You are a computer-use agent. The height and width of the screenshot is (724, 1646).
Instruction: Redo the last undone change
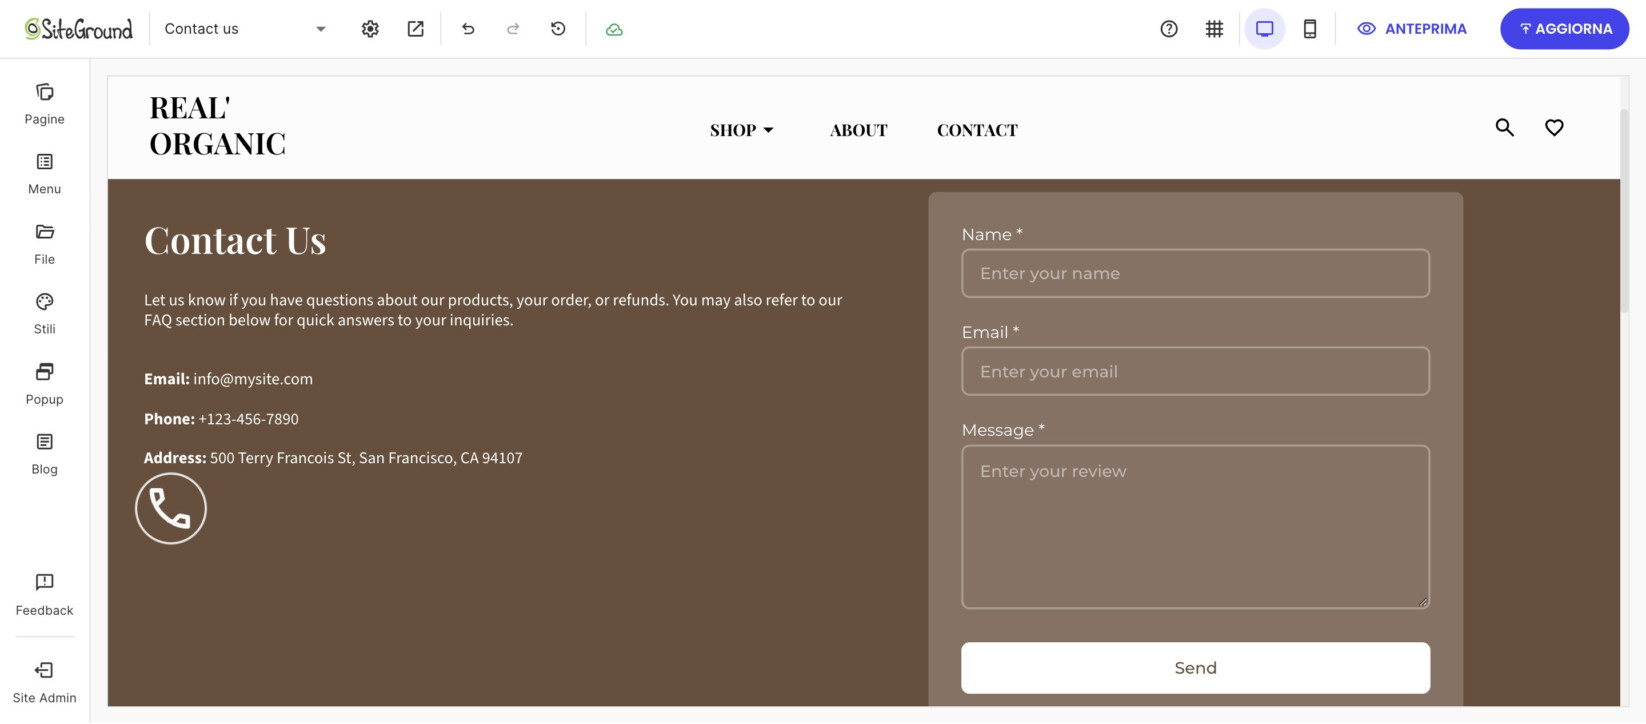[513, 29]
